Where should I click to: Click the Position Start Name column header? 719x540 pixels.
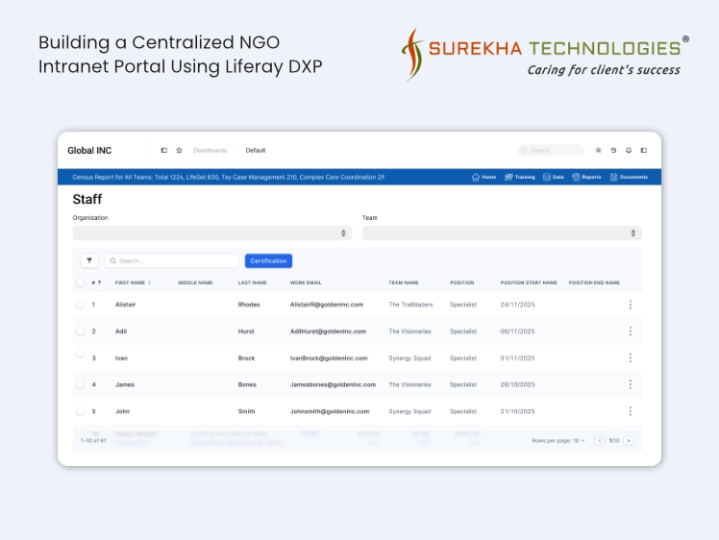pos(529,282)
